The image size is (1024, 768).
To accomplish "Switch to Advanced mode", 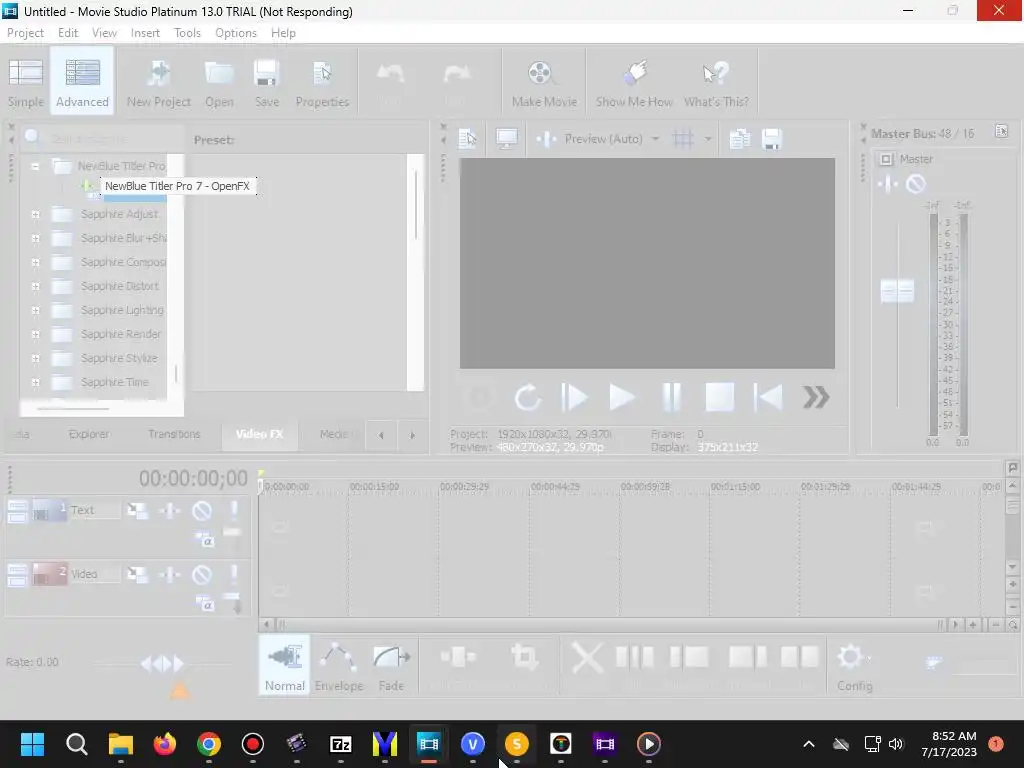I will 82,82.
